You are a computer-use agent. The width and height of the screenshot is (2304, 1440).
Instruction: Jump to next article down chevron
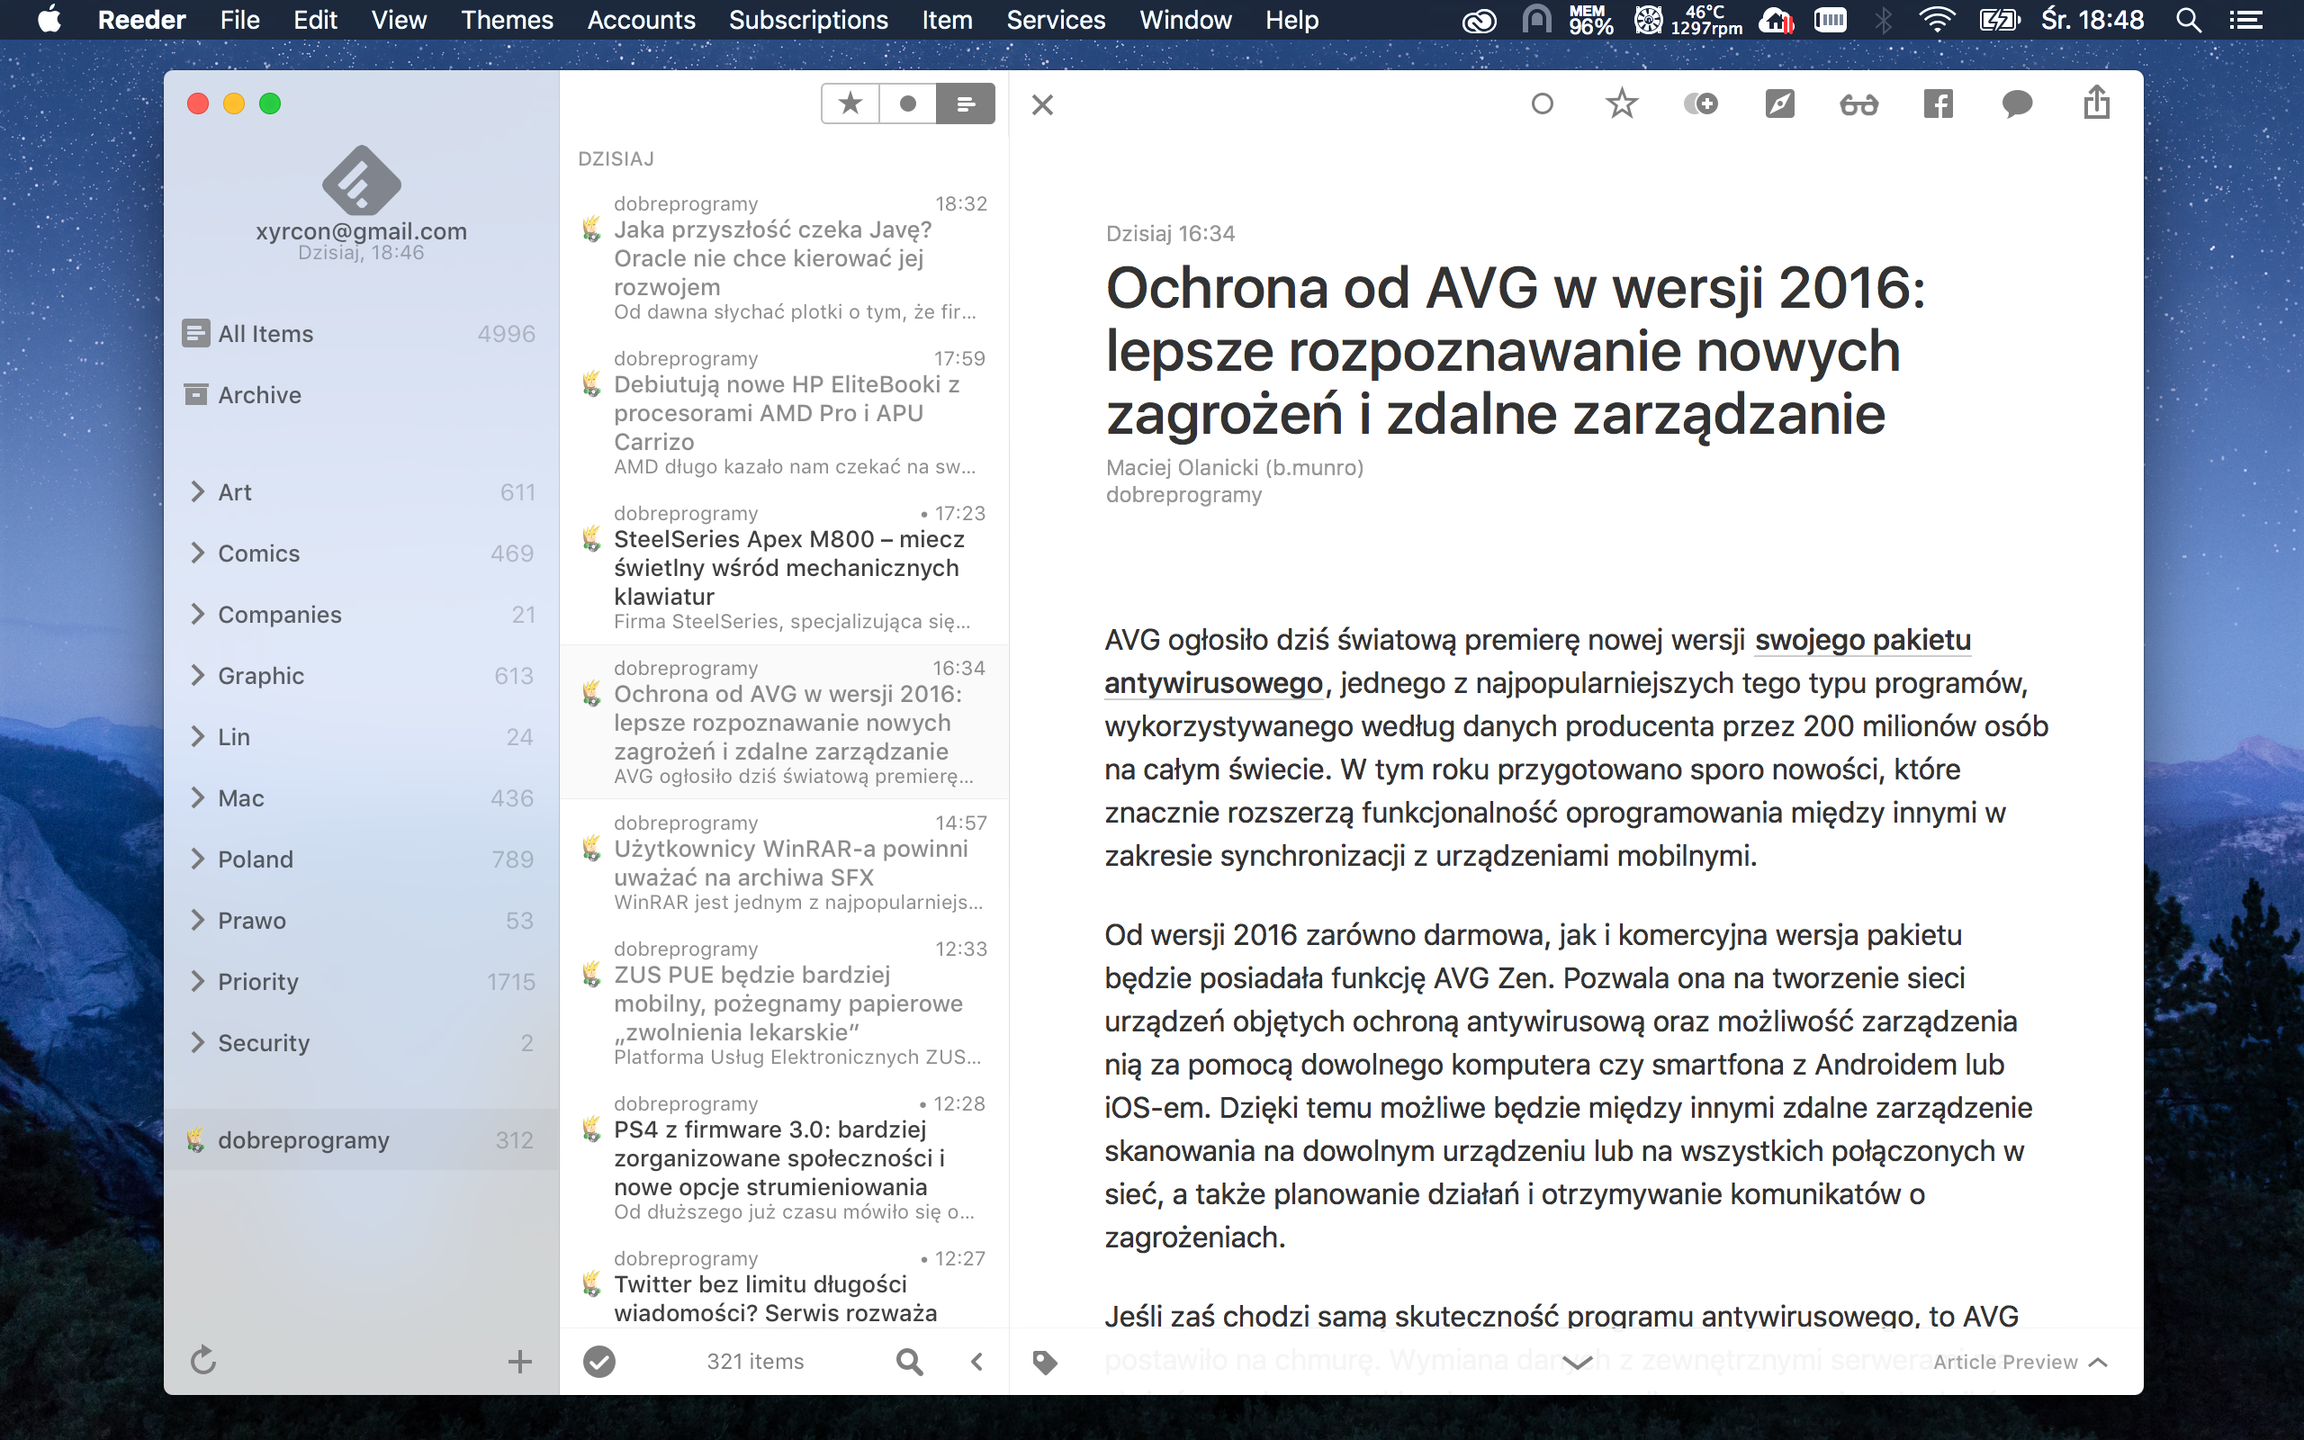click(x=1577, y=1362)
